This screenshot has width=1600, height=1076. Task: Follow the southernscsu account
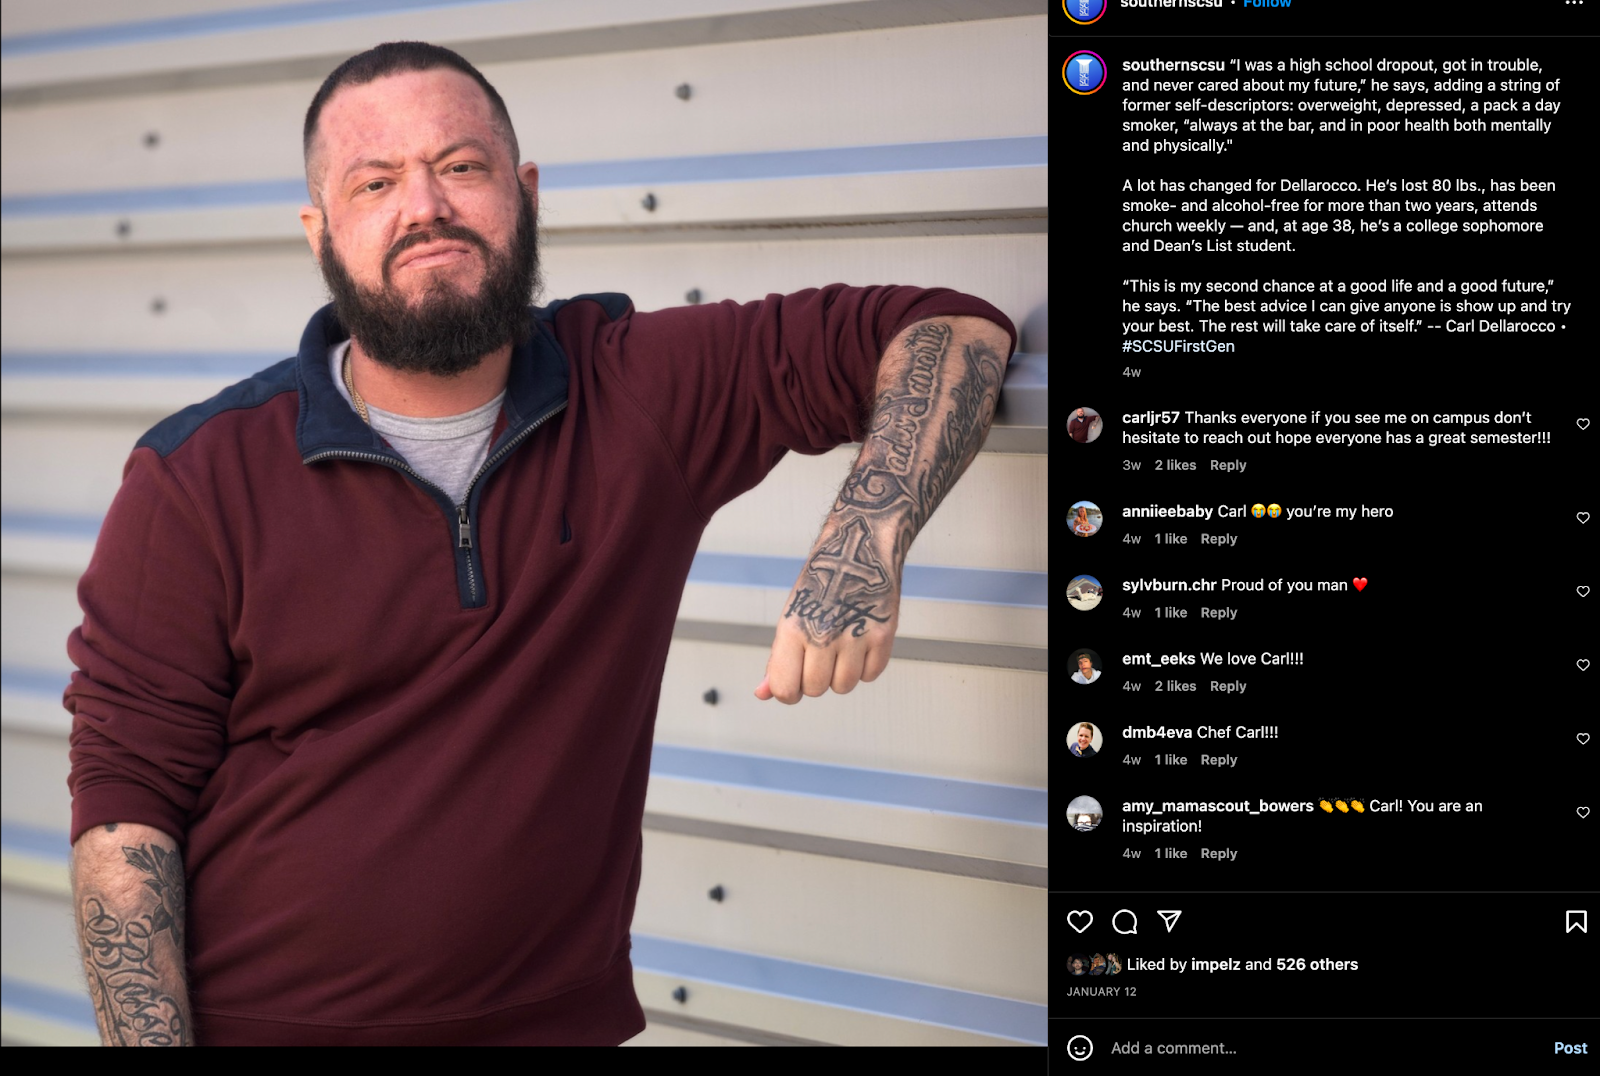click(x=1267, y=4)
